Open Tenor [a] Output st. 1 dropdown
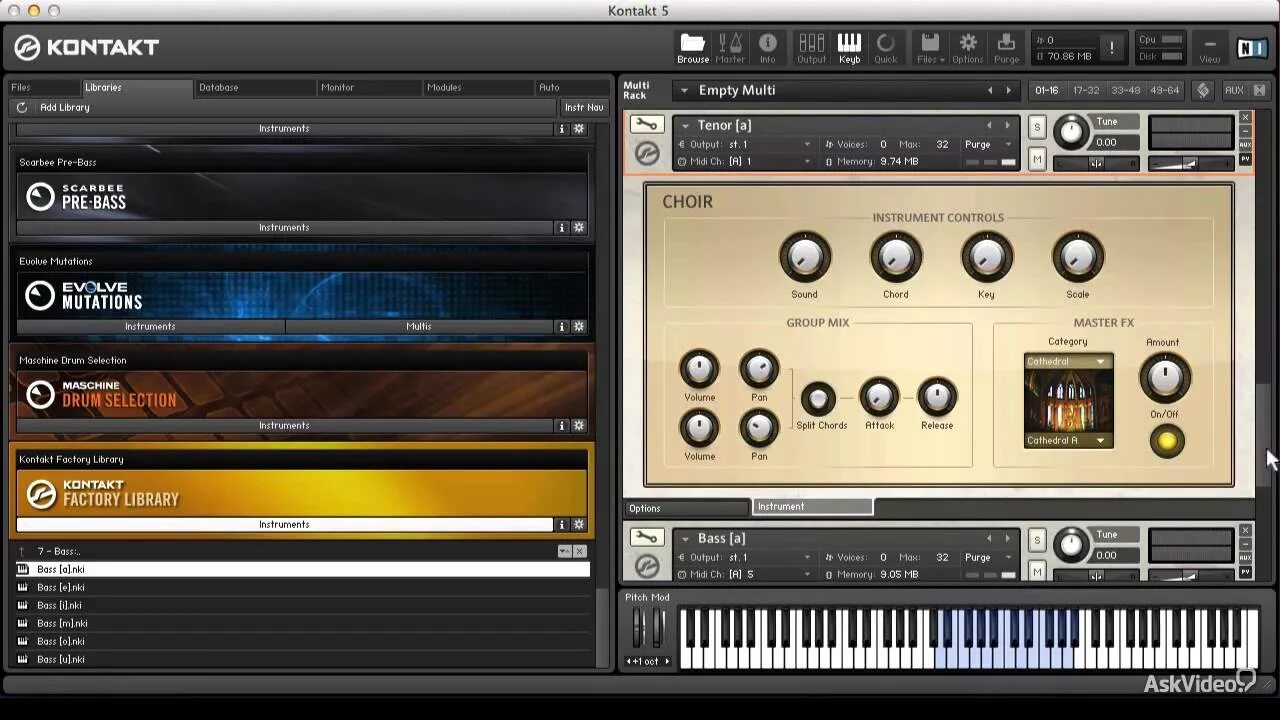Viewport: 1280px width, 720px height. [807, 144]
